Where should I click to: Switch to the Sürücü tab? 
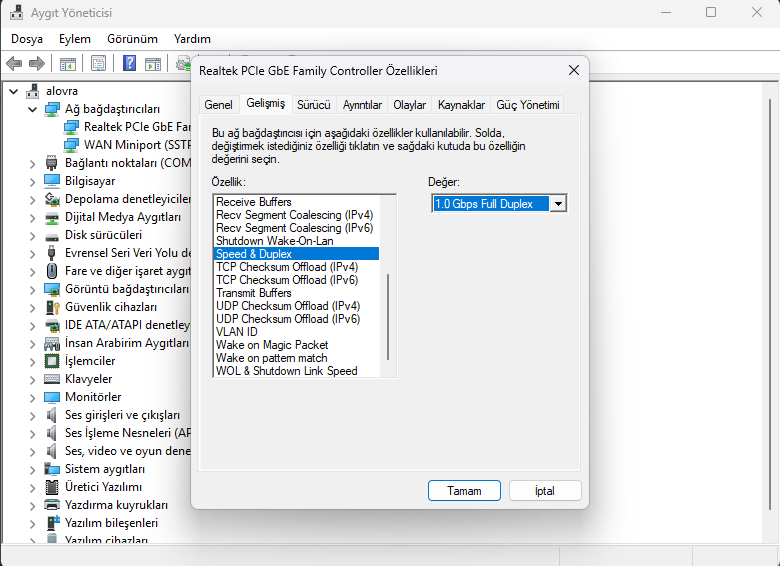(x=314, y=105)
